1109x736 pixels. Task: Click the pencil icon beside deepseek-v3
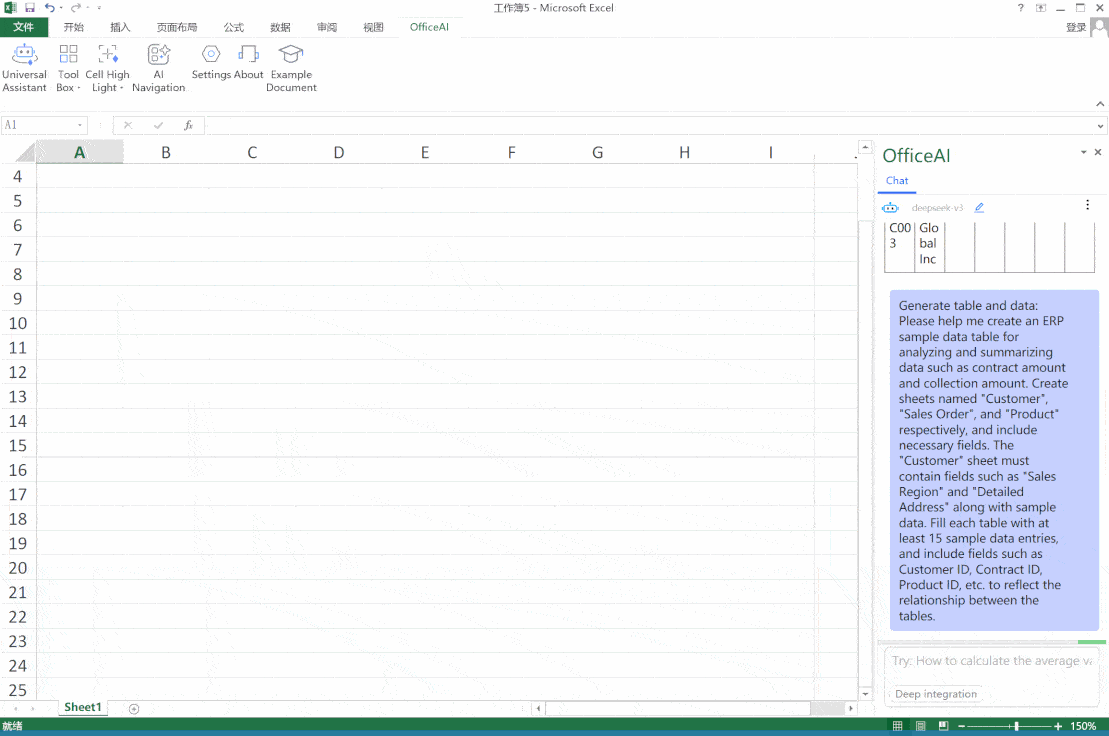pyautogui.click(x=979, y=208)
